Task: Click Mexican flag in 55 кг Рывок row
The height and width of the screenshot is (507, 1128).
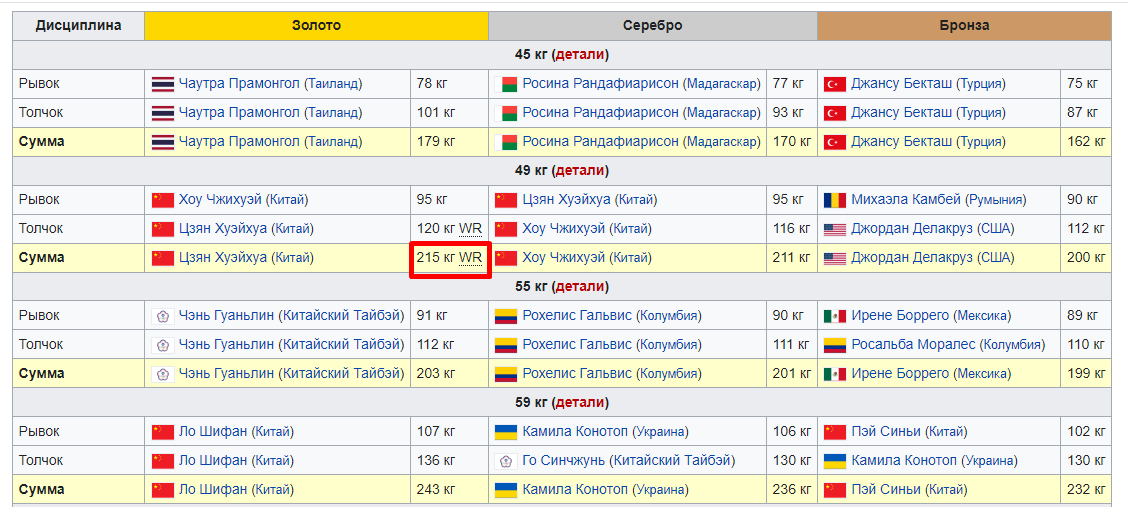Action: 834,316
